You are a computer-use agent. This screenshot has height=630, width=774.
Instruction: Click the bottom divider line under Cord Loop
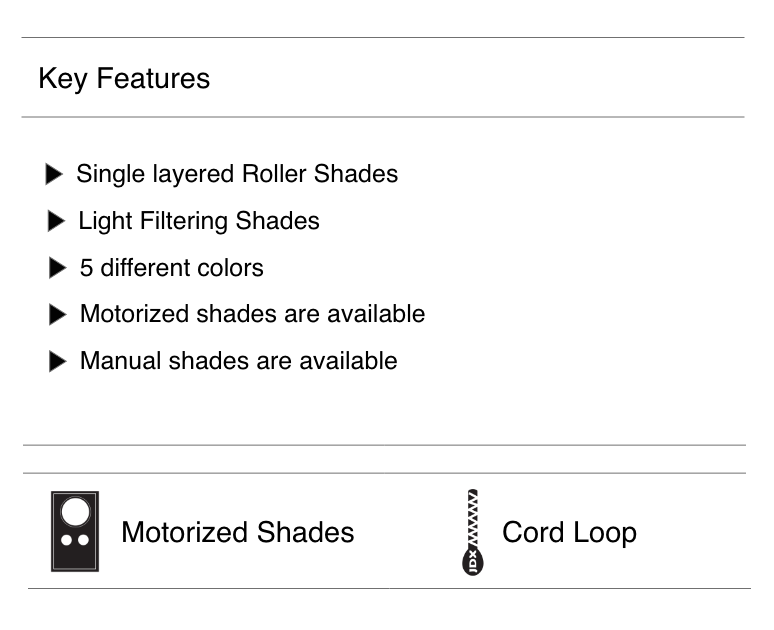389,588
